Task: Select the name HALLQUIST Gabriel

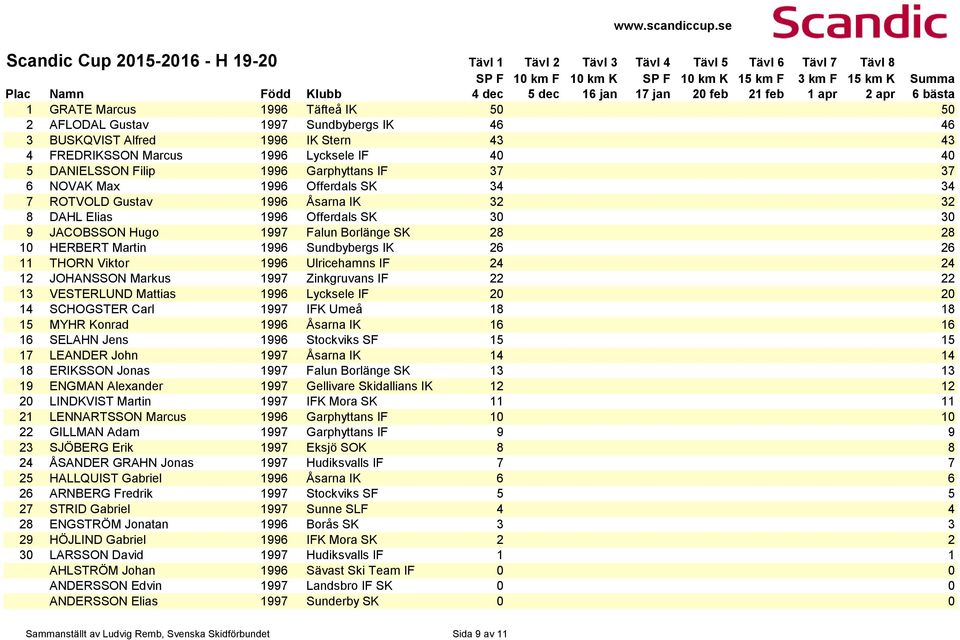Action: pos(105,478)
